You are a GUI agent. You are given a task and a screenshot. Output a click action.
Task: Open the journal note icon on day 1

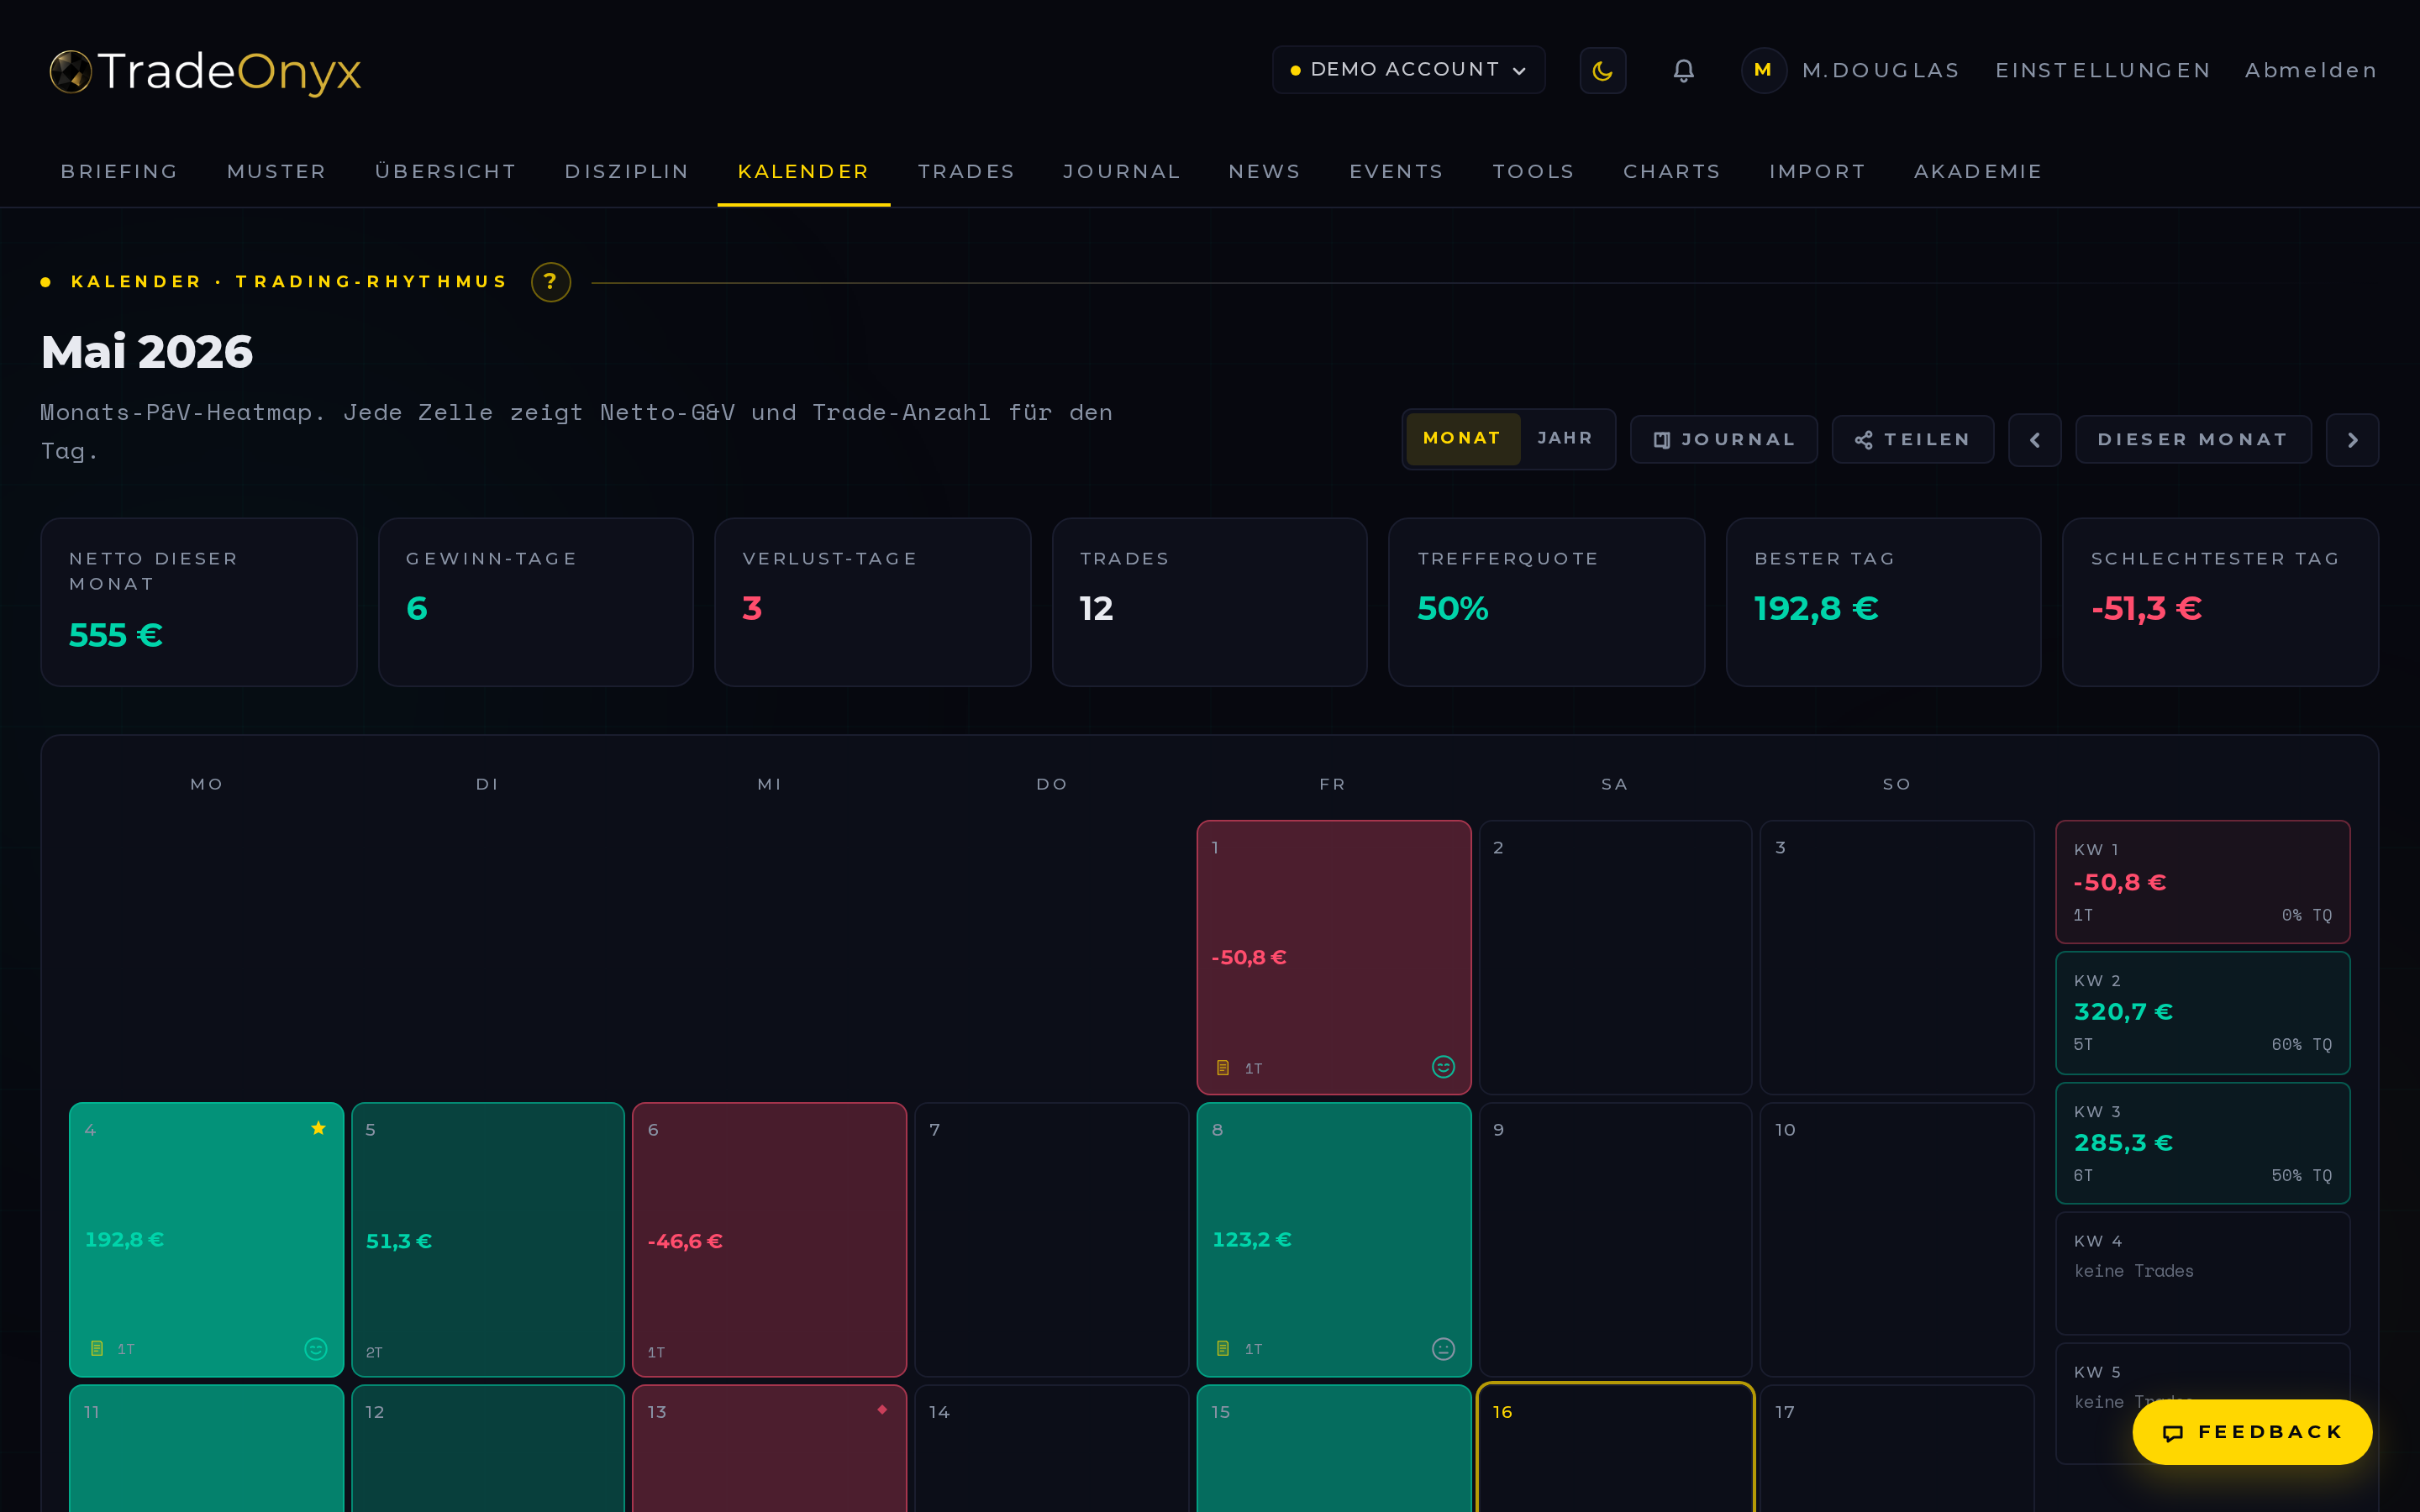pos(1222,1068)
